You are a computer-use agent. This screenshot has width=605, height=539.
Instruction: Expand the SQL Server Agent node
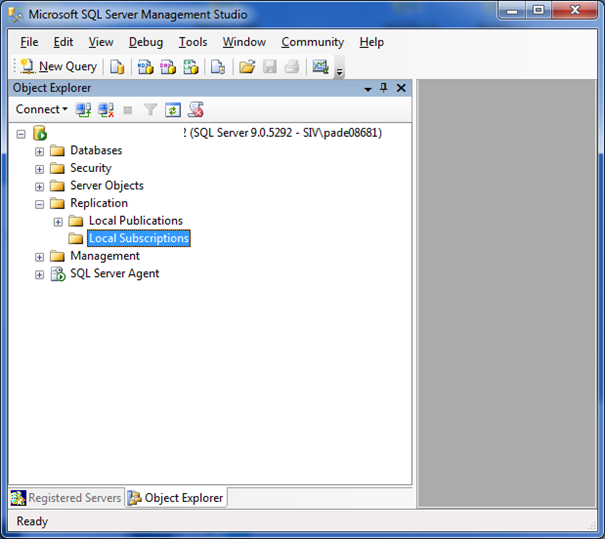(39, 275)
